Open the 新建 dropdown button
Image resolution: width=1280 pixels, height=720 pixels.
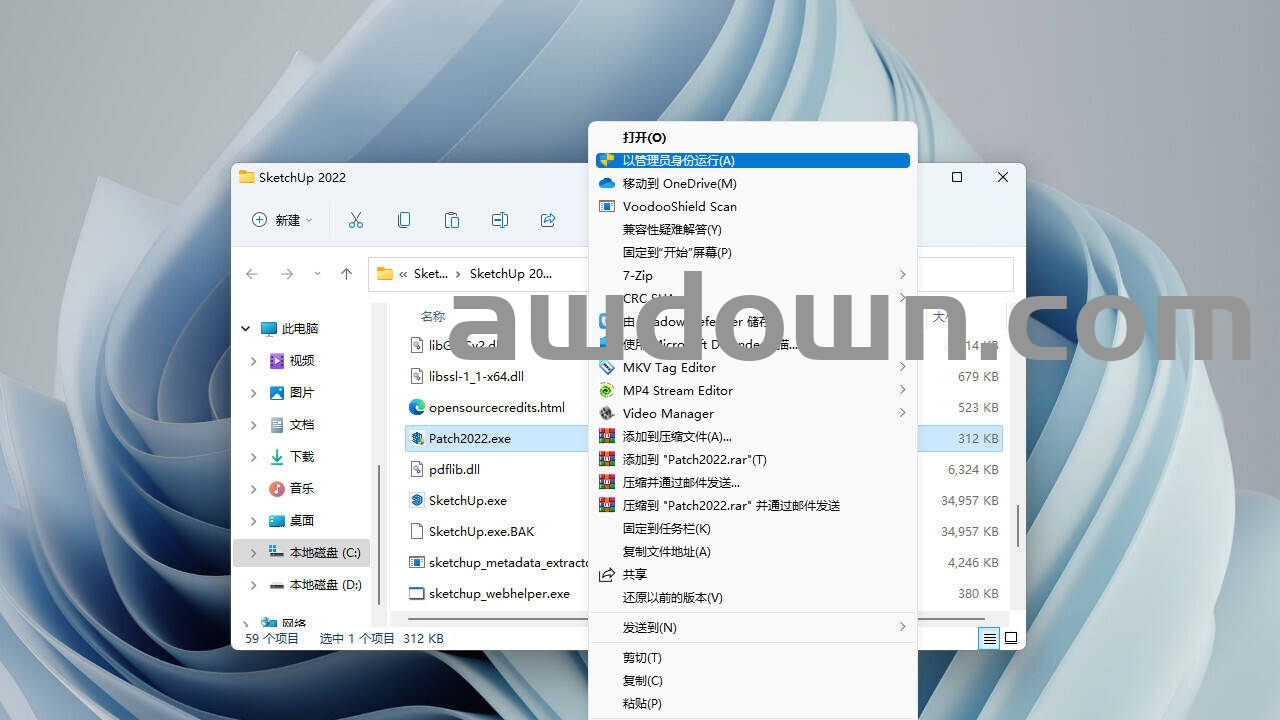(282, 220)
